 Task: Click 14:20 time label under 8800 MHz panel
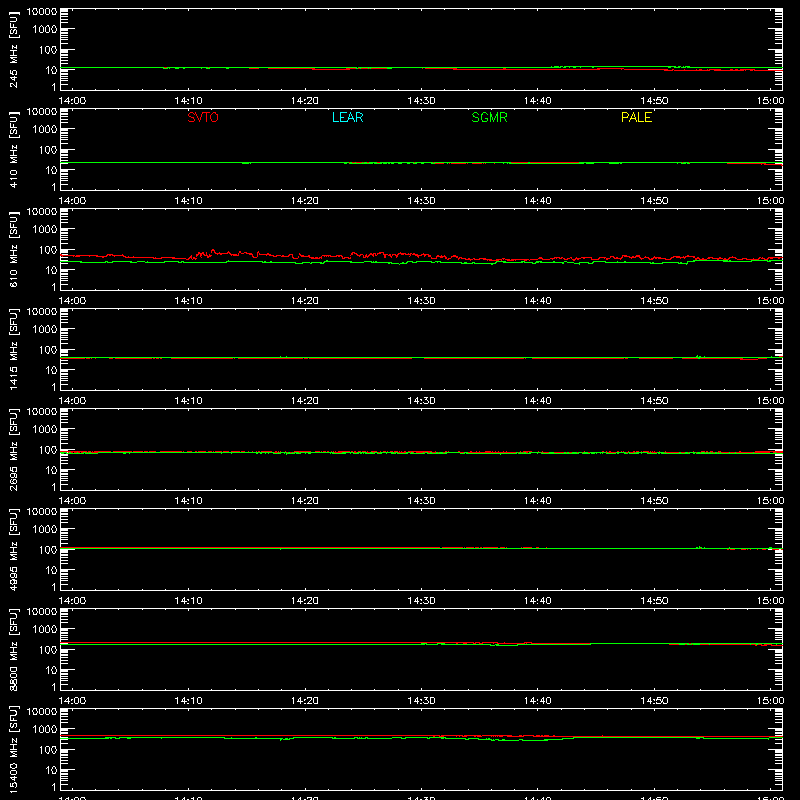tap(305, 701)
